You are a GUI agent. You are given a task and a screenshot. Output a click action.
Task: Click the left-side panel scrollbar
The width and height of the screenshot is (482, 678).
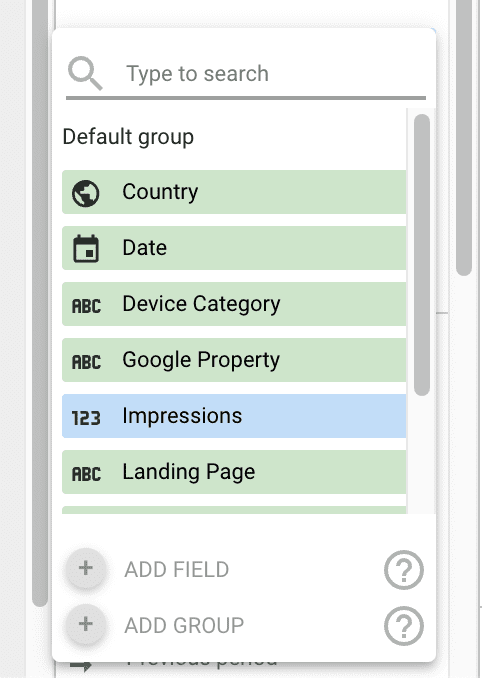point(40,303)
